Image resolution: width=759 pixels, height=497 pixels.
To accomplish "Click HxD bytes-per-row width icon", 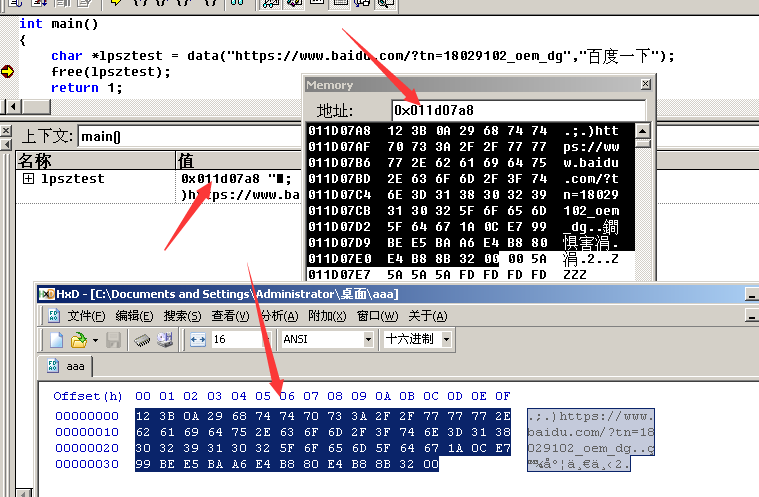I will coord(197,340).
